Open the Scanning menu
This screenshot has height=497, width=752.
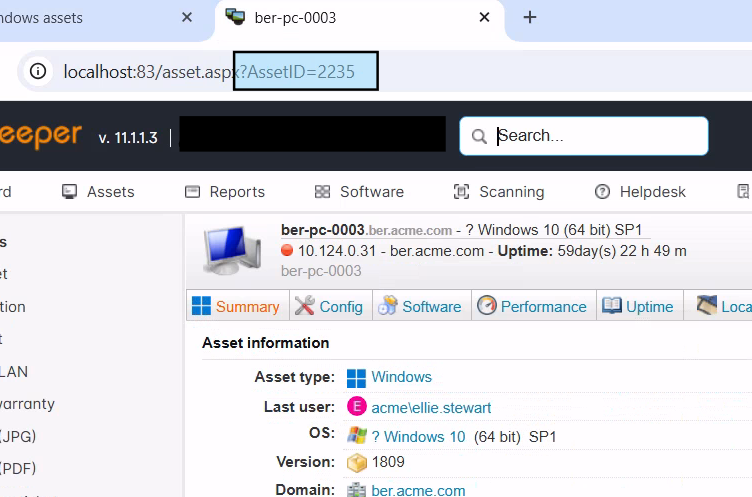499,192
